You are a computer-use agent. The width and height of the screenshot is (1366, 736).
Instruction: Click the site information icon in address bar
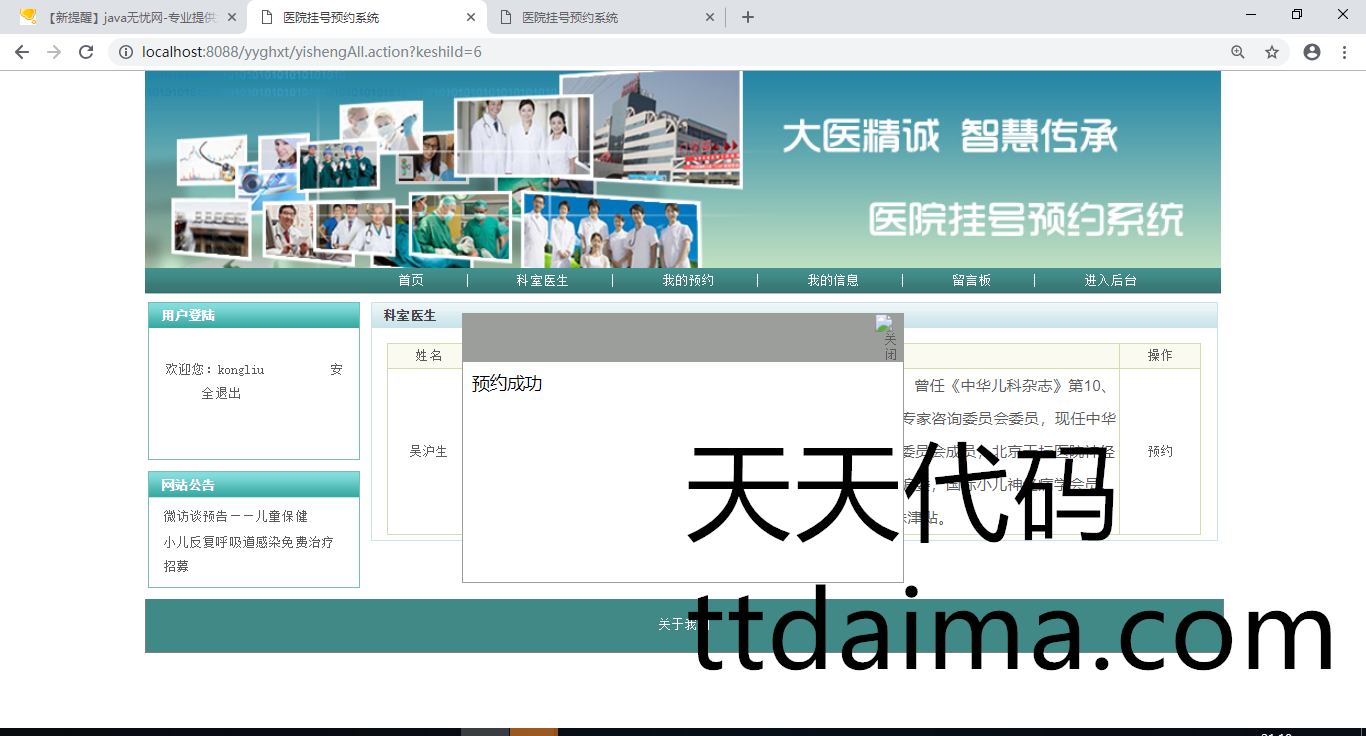(x=126, y=52)
